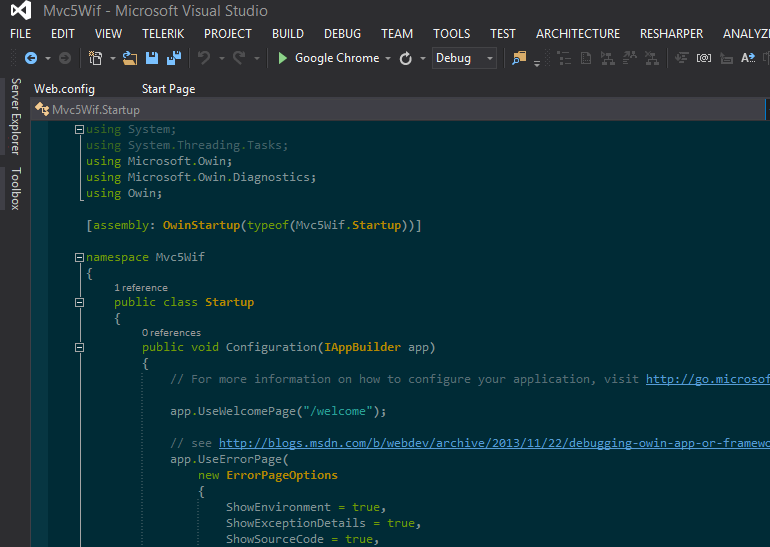Open the FILE menu
The image size is (770, 547).
[x=21, y=34]
